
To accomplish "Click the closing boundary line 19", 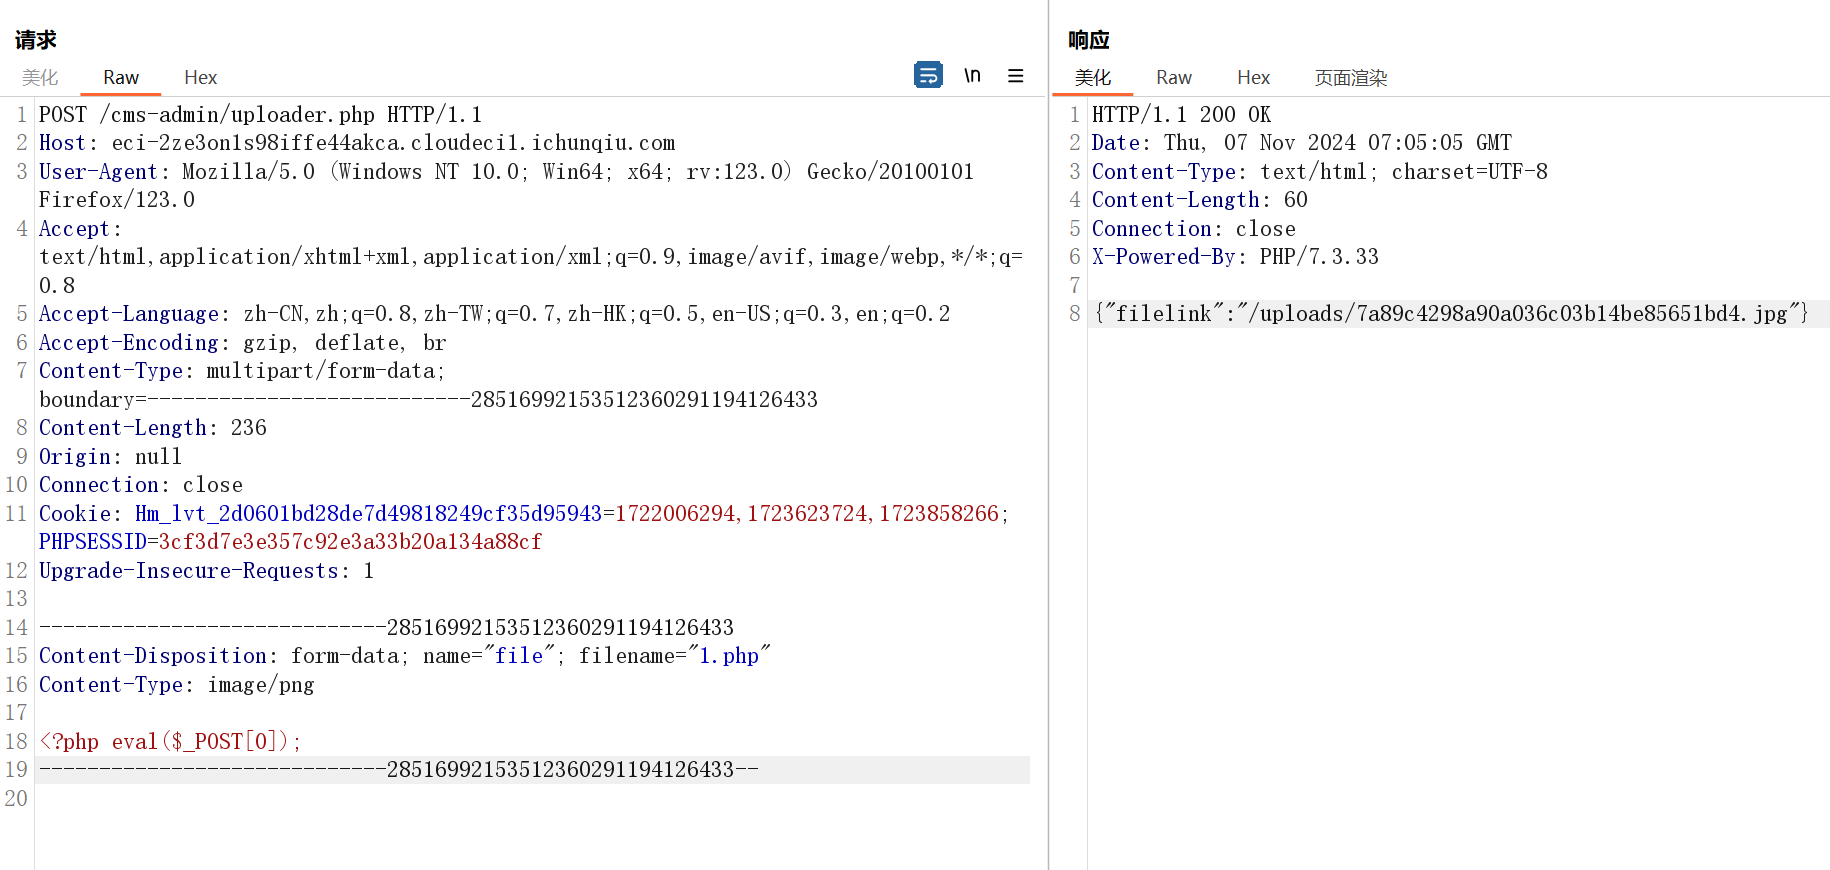I will [398, 770].
